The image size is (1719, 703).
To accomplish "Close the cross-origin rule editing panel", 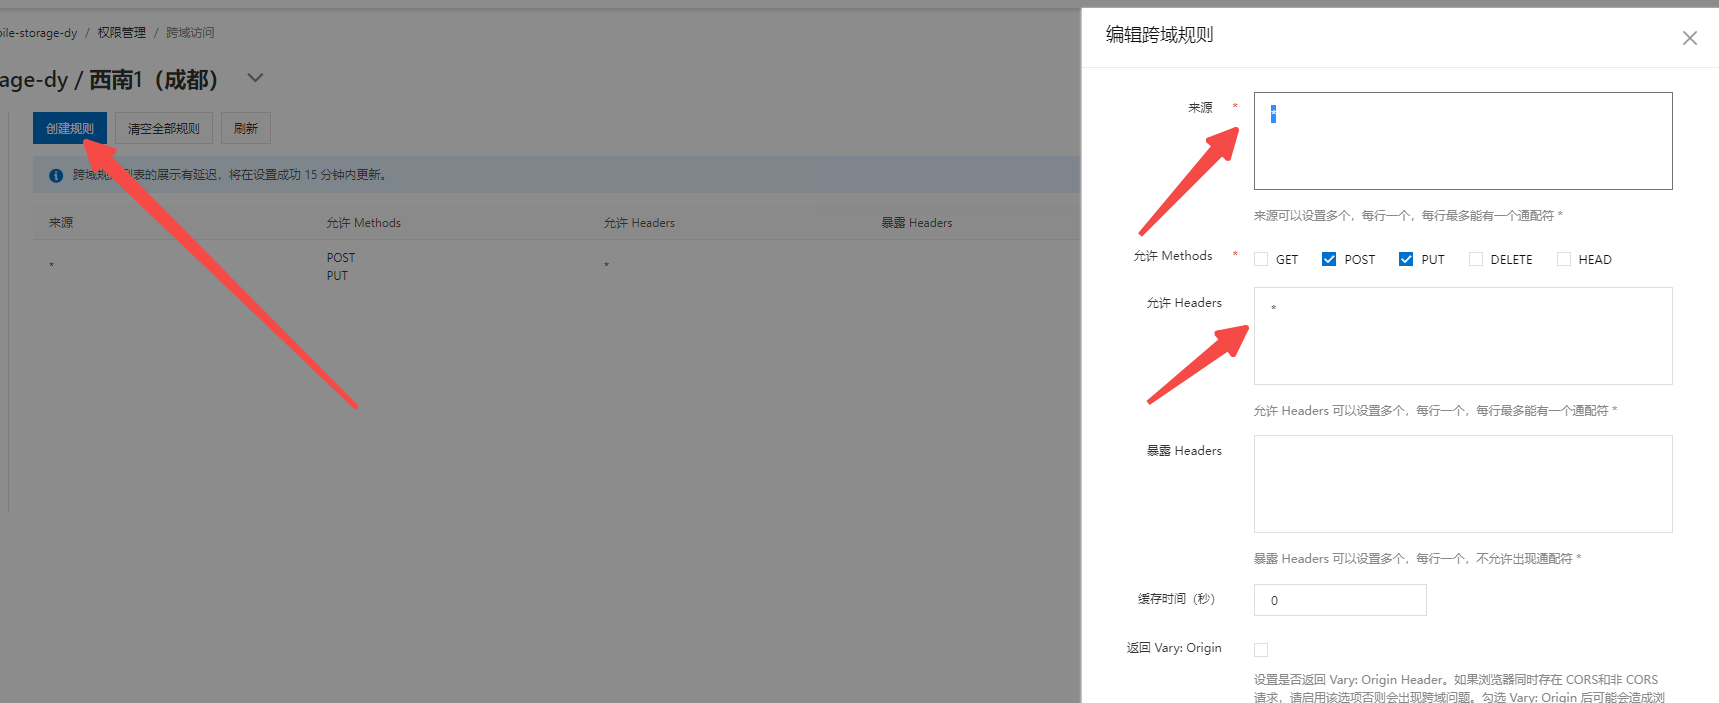I will [1690, 38].
